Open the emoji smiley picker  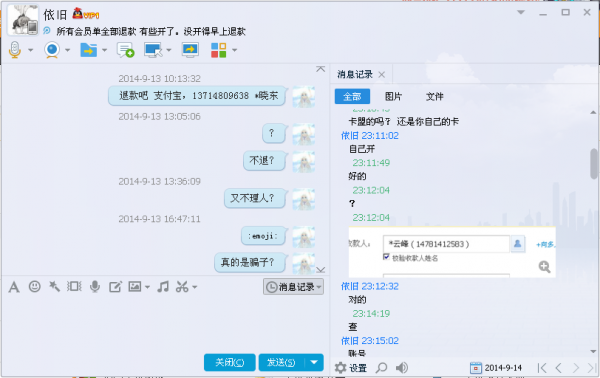pos(34,286)
